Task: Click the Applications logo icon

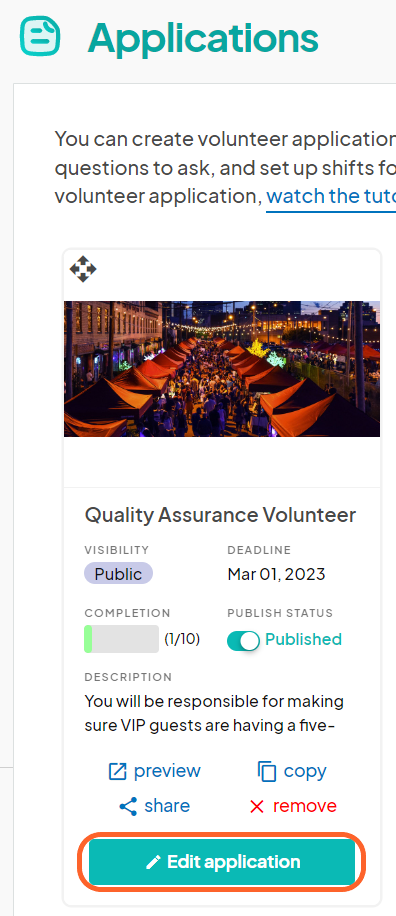Action: [40, 36]
